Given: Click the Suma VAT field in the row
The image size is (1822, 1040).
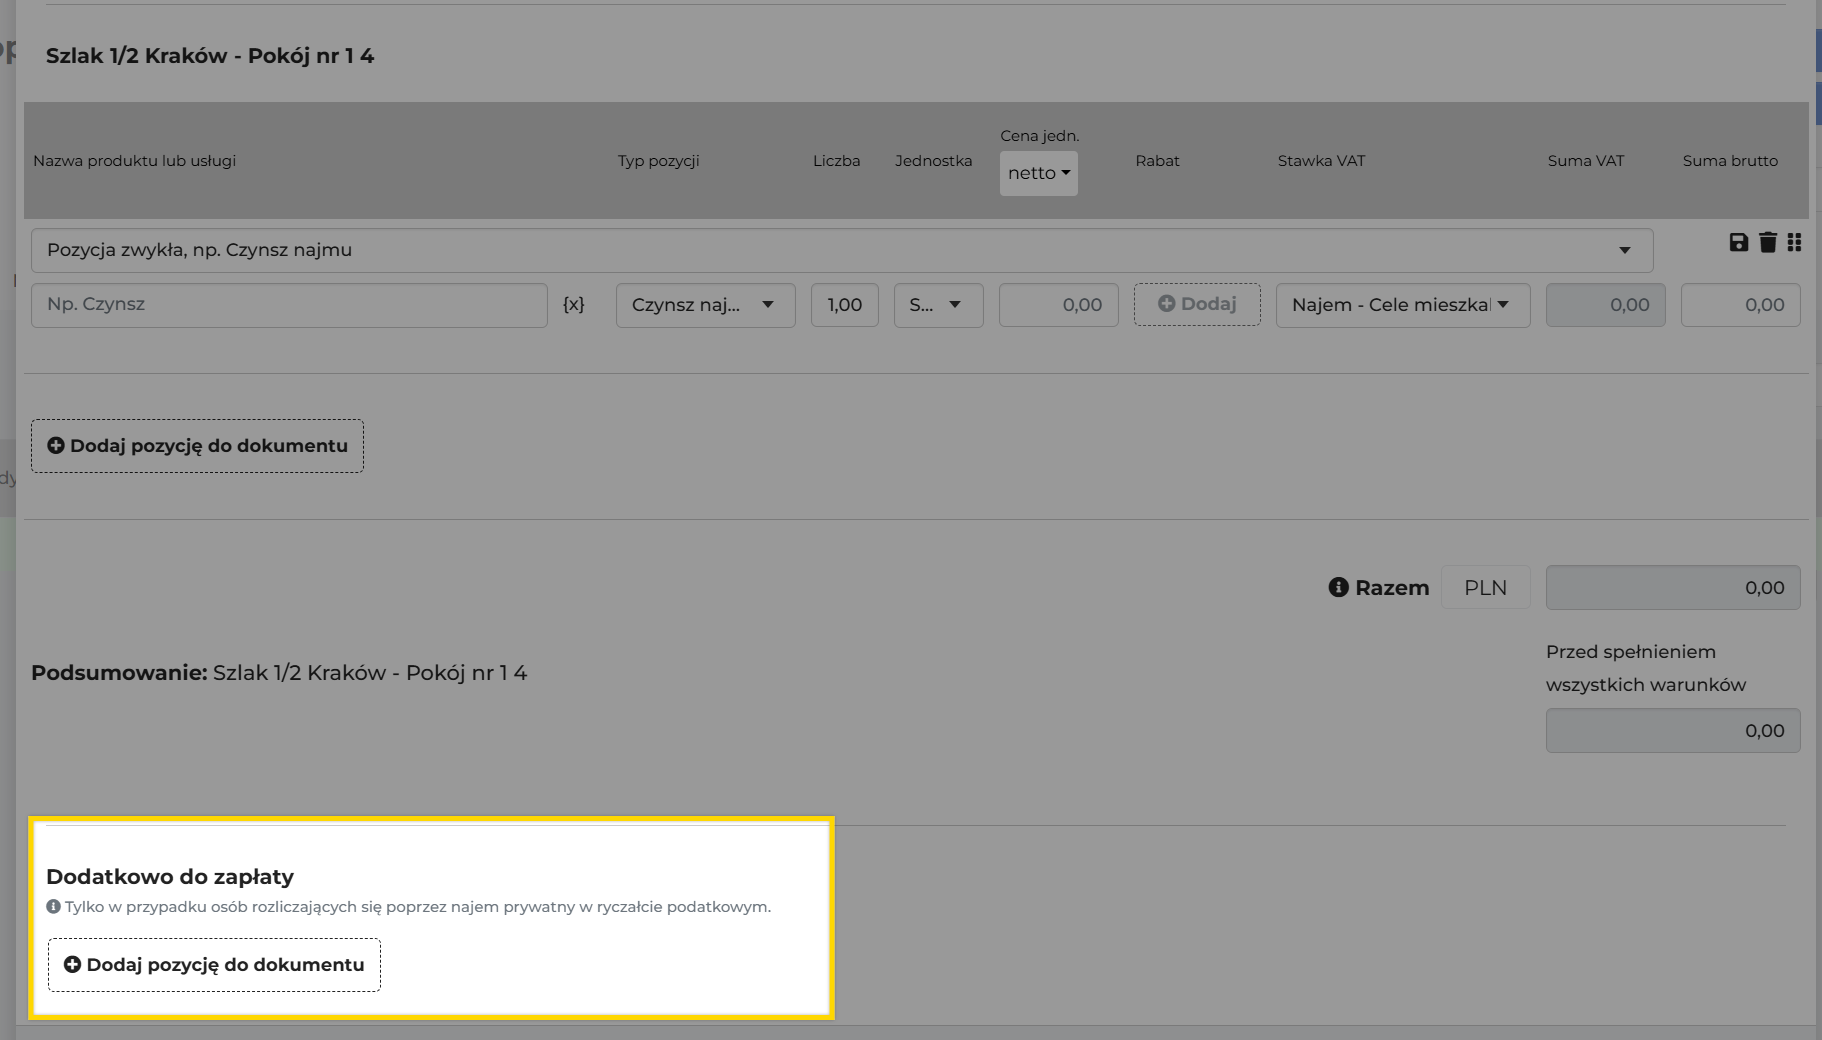Looking at the screenshot, I should tap(1606, 305).
